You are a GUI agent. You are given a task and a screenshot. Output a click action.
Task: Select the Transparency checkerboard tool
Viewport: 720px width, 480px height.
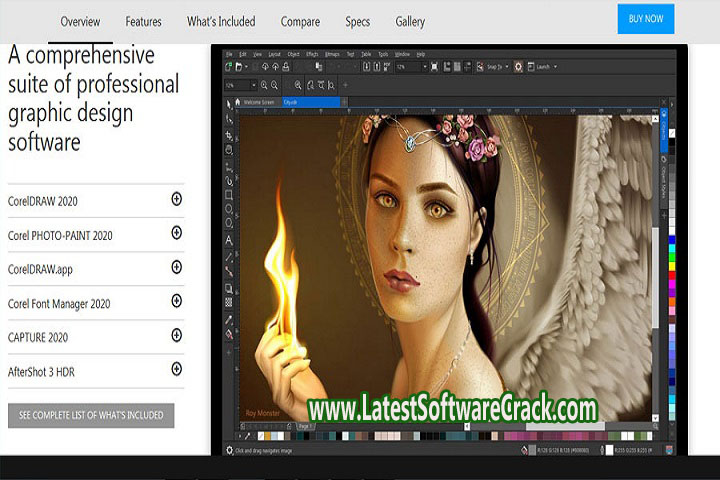point(229,303)
